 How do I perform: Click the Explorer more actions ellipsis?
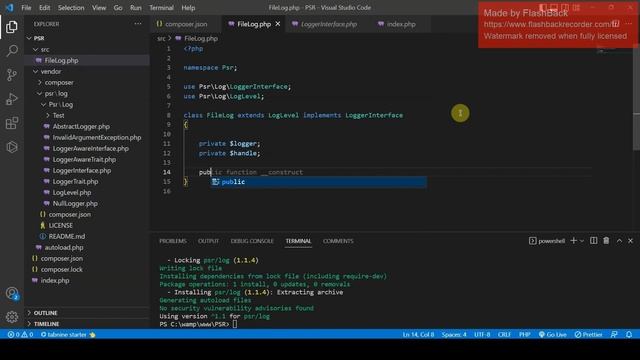138,24
